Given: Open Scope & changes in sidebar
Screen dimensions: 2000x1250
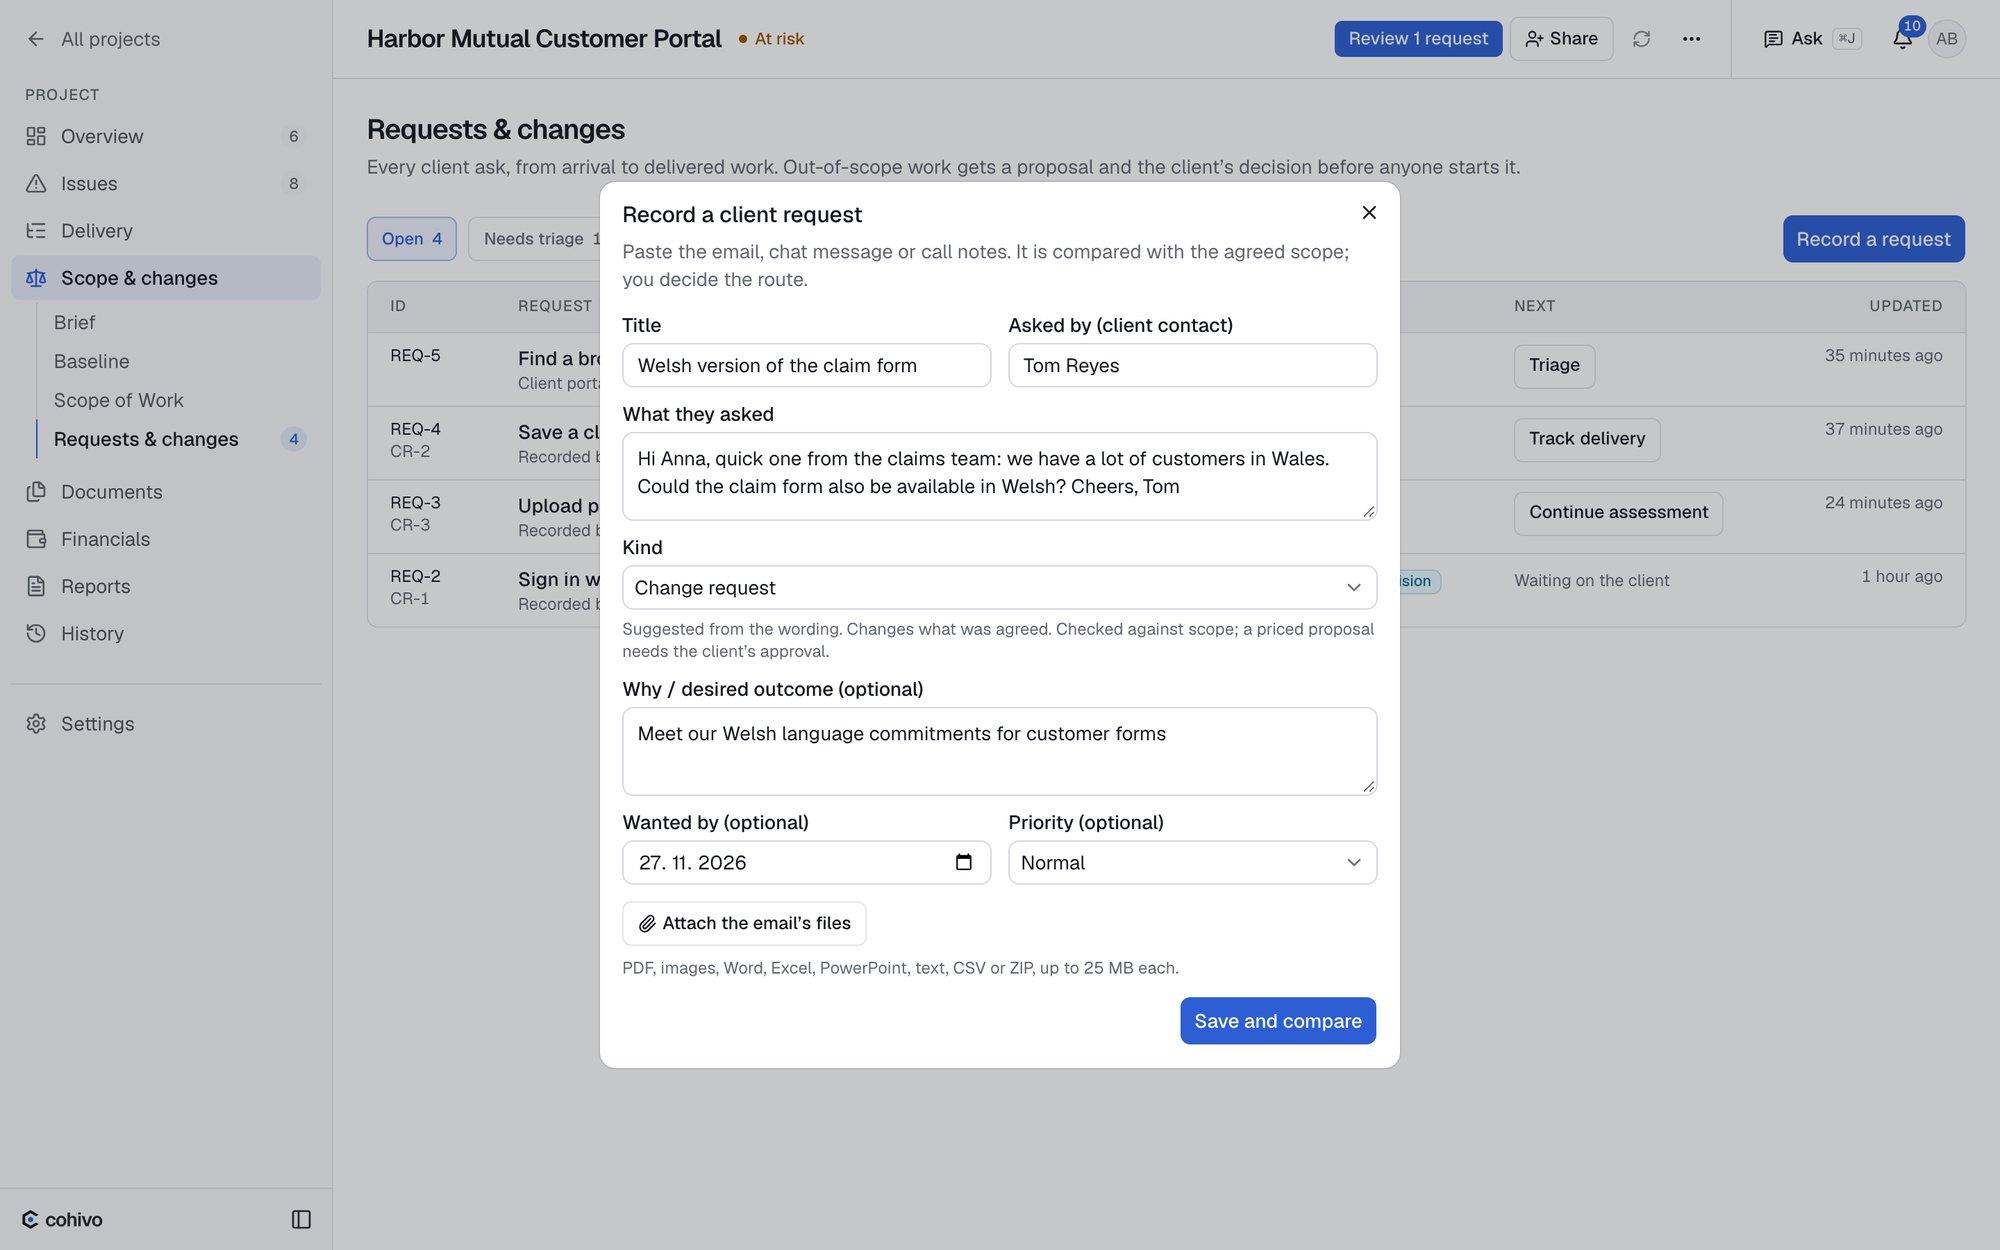Looking at the screenshot, I should click(x=166, y=278).
